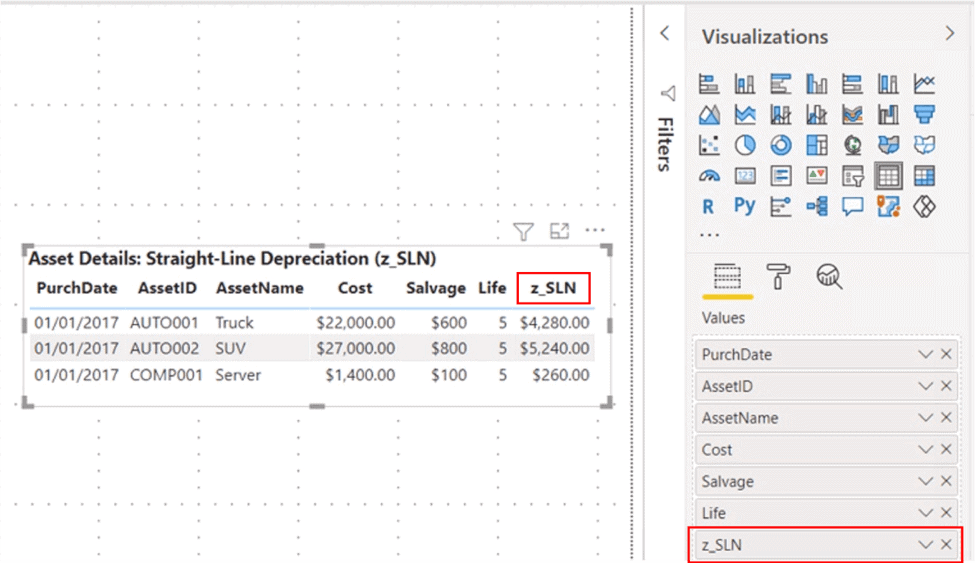Select the Decomposition tree visual
This screenshot has height=563, width=975.
[816, 207]
